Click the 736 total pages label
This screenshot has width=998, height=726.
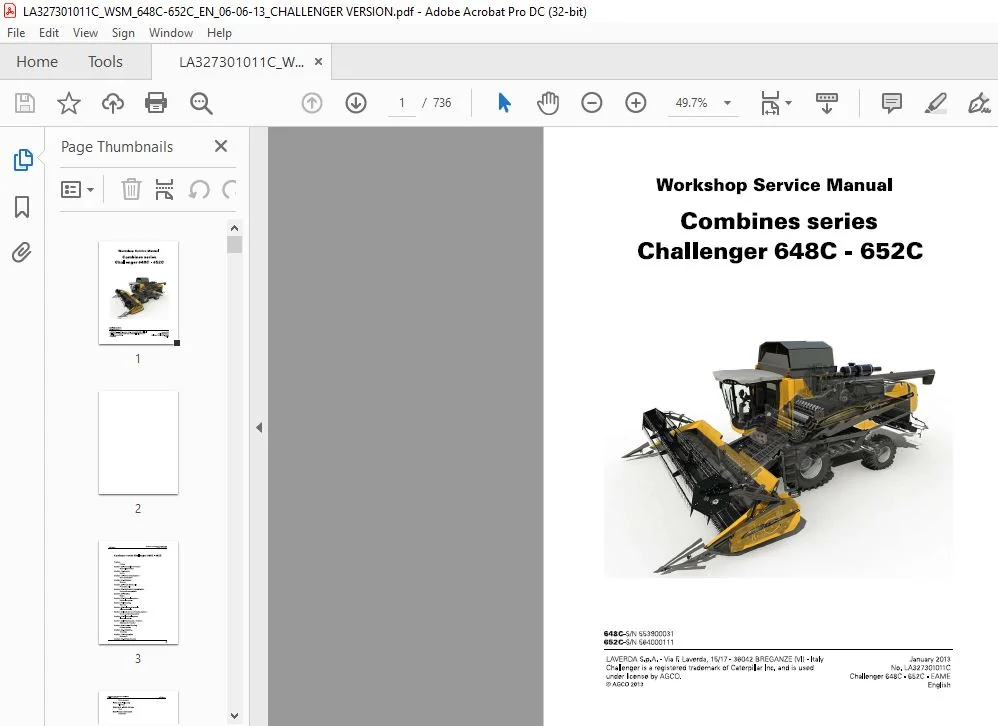(x=442, y=103)
